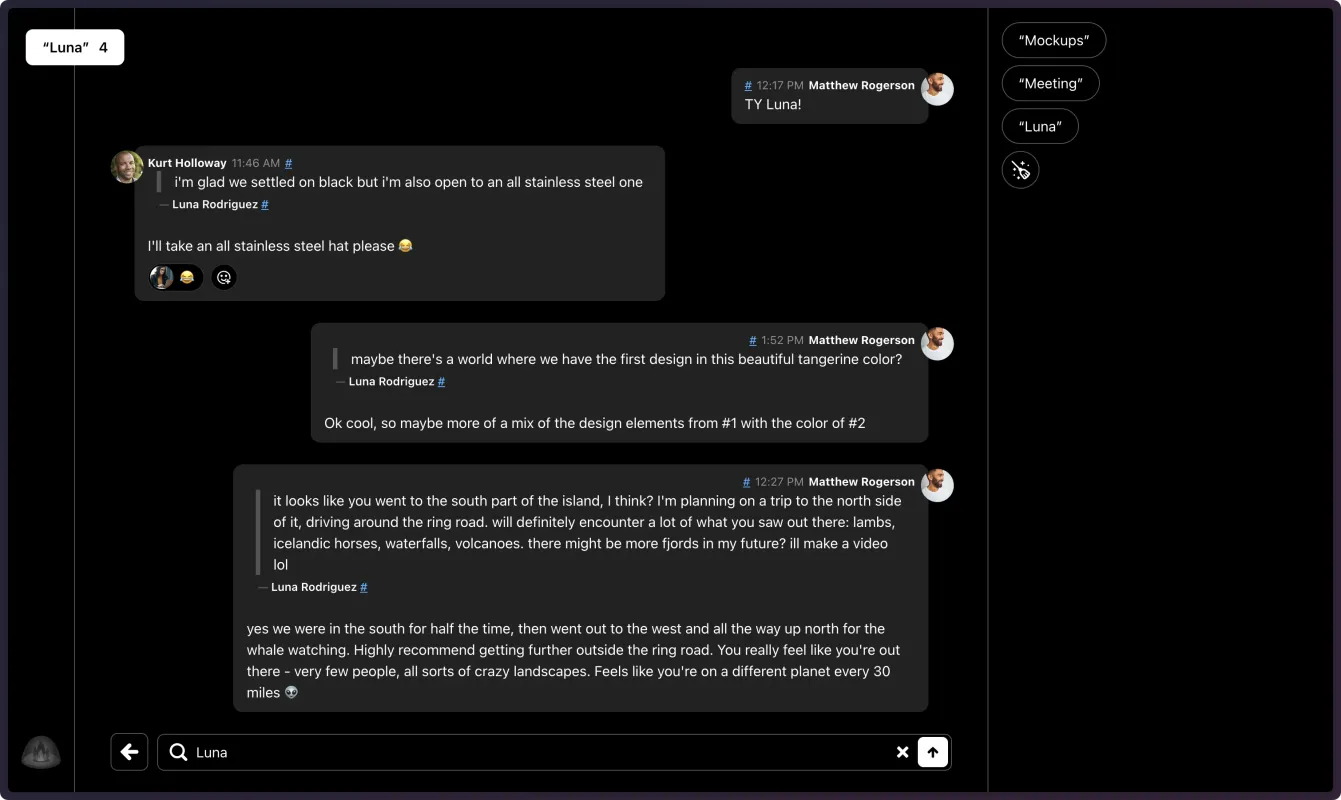The height and width of the screenshot is (800, 1341).
Task: Clear the Luna search text
Action: 902,752
